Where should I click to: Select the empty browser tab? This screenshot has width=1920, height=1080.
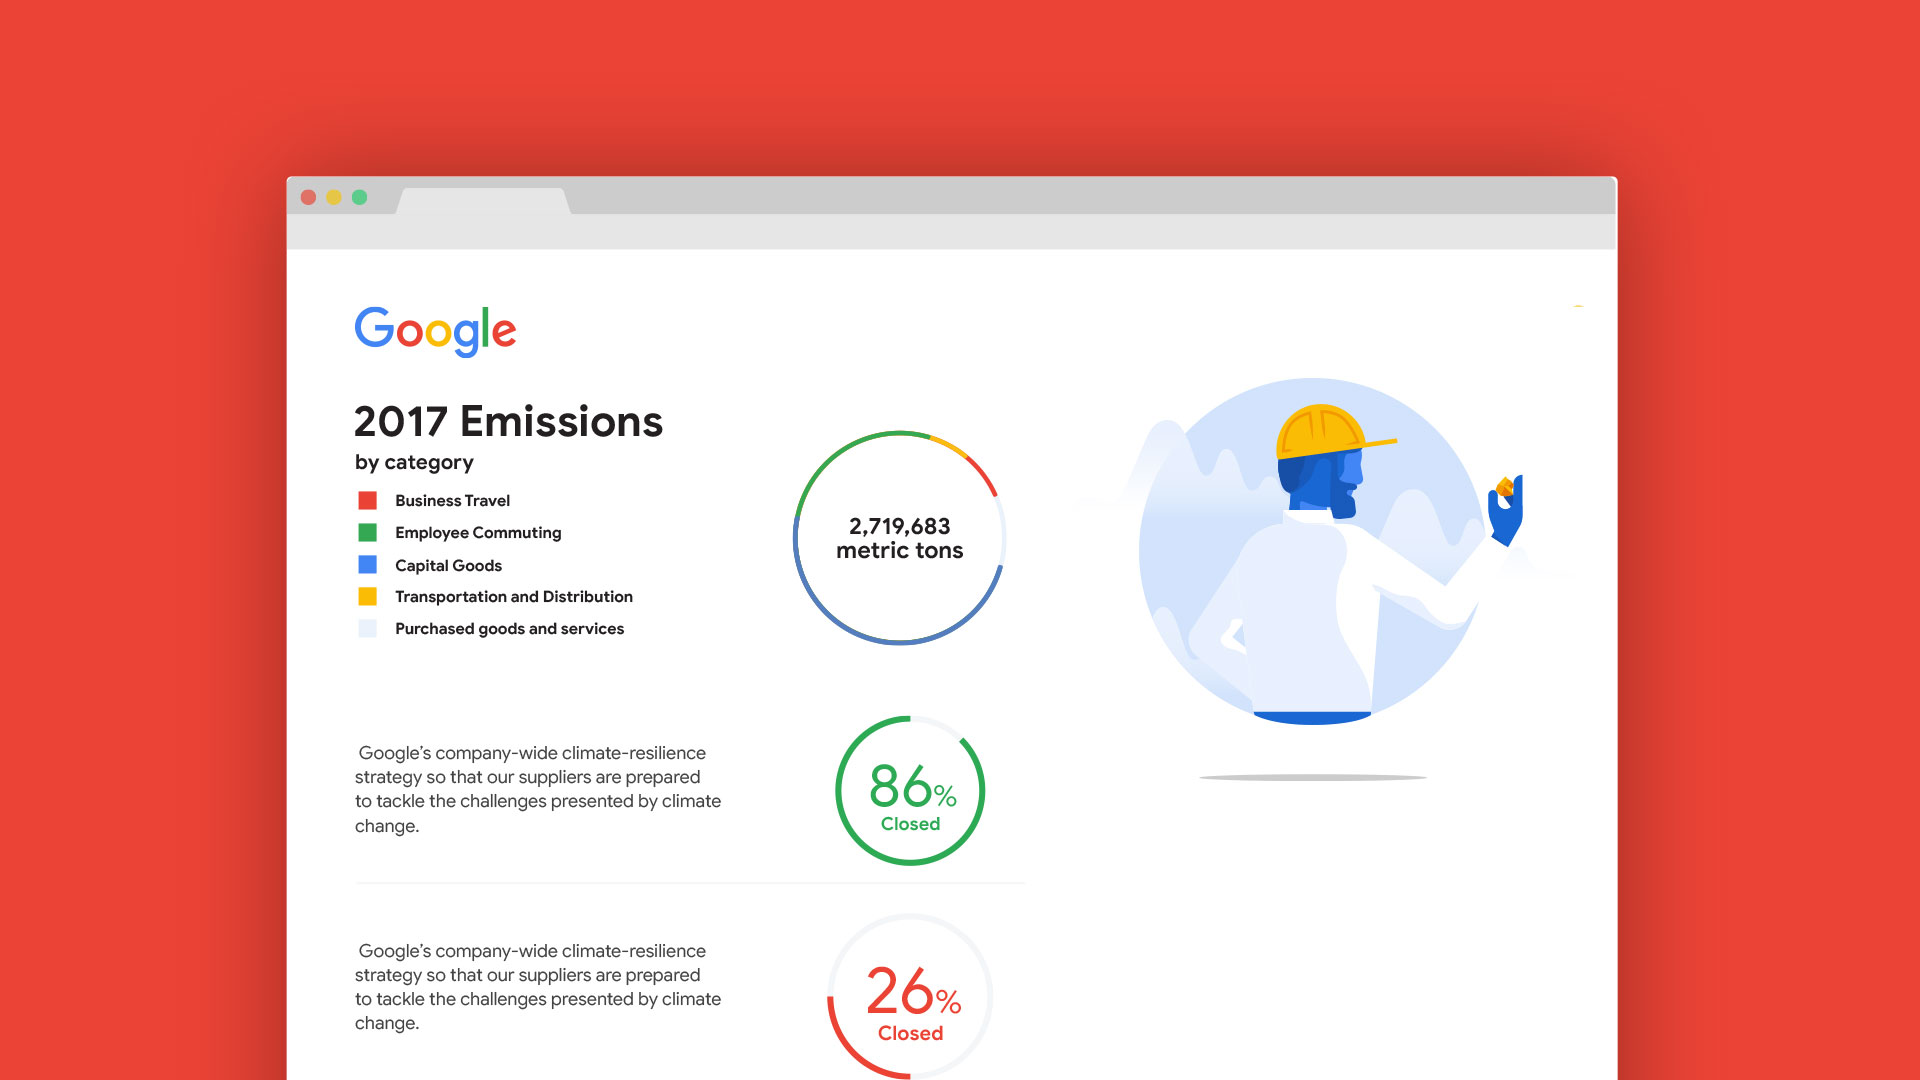(x=483, y=200)
